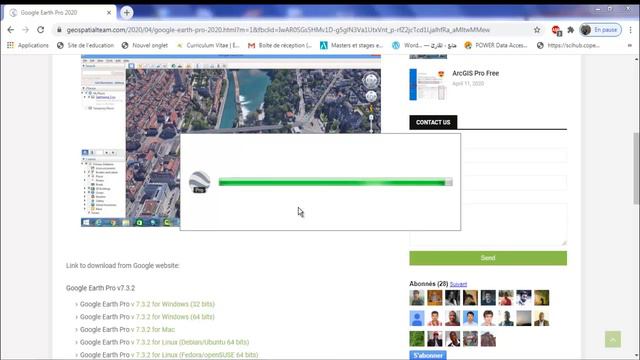Click the "Google Earth Pro v7.3.2" heading text
Viewport: 640px width, 360px height.
point(100,288)
